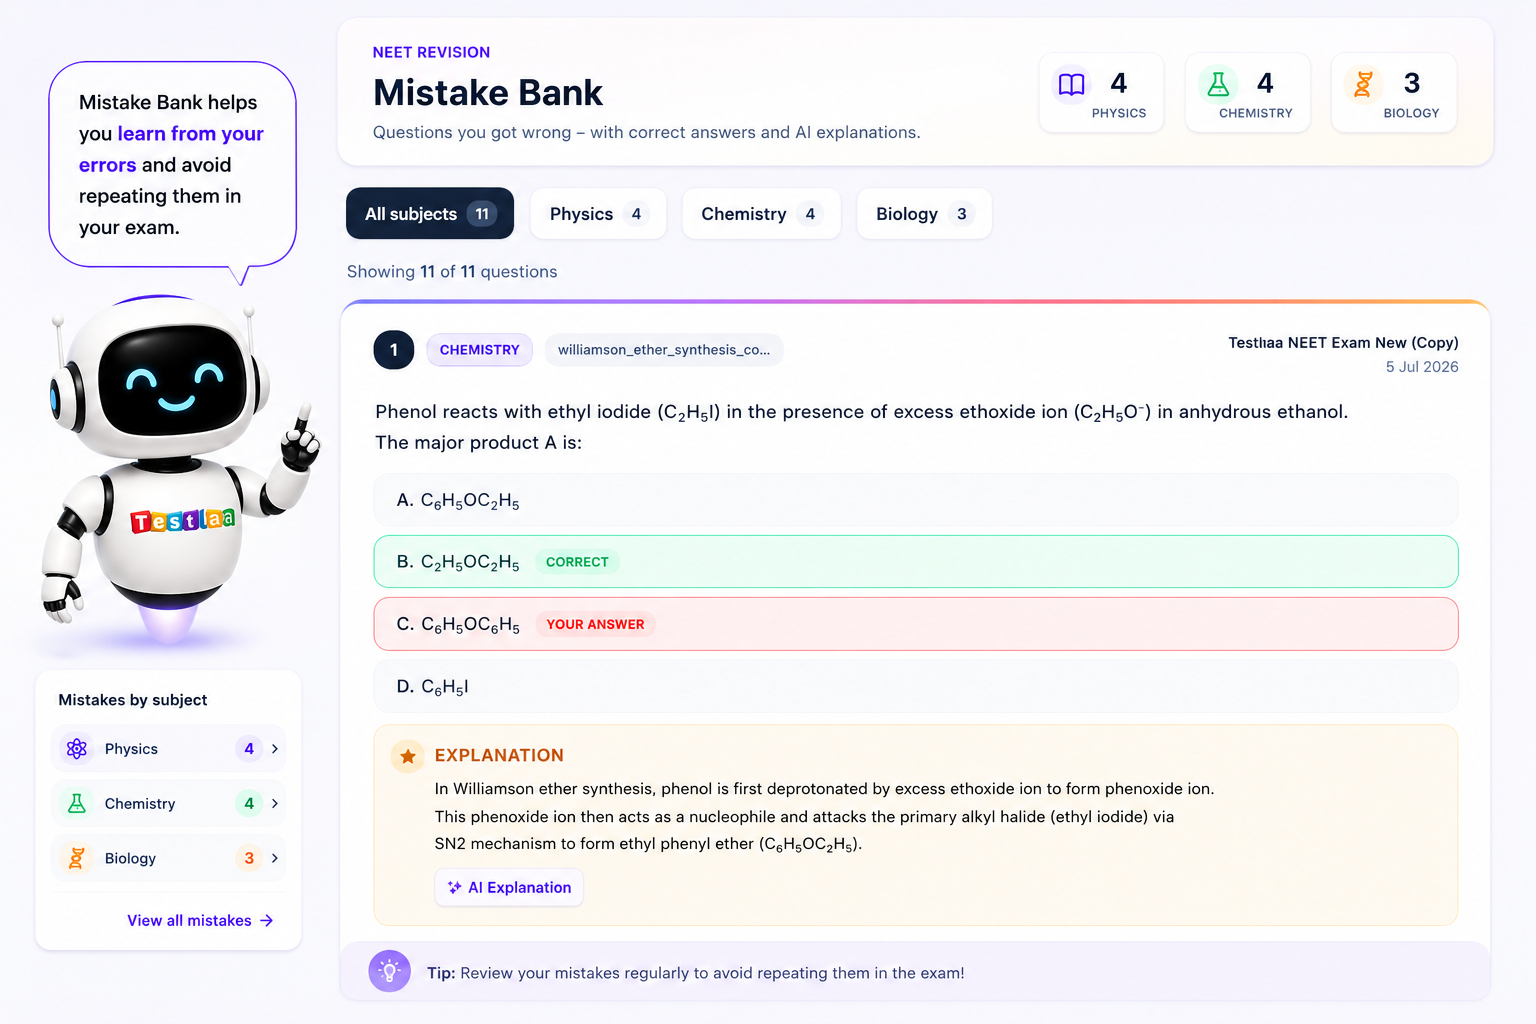Click the date "5 Jul 2026"
Image resolution: width=1536 pixels, height=1024 pixels.
pyautogui.click(x=1422, y=367)
